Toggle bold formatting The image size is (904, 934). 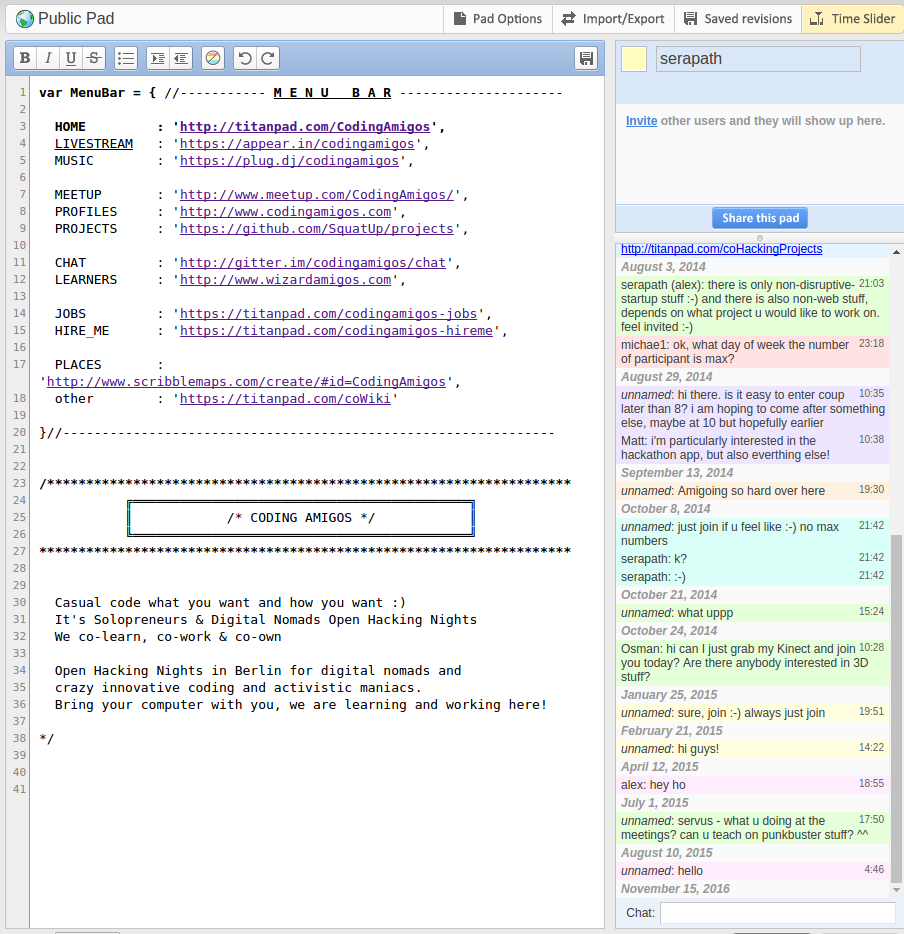click(x=25, y=58)
